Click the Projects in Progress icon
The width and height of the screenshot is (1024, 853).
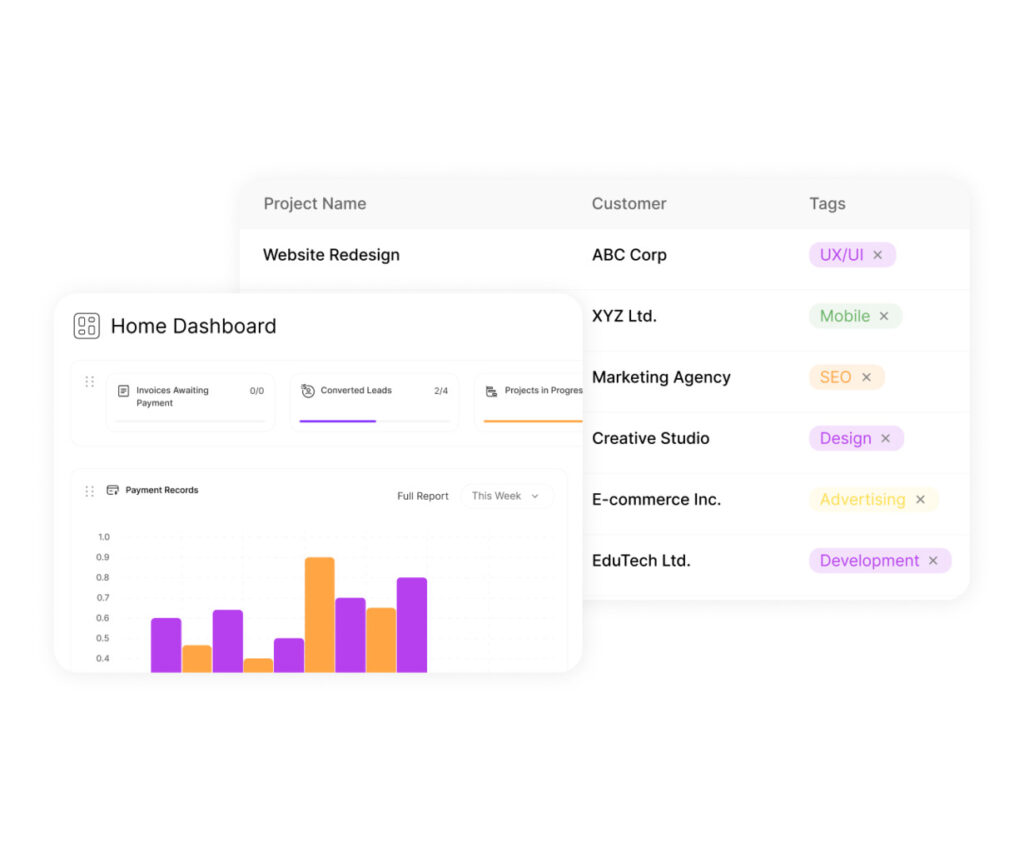click(491, 391)
